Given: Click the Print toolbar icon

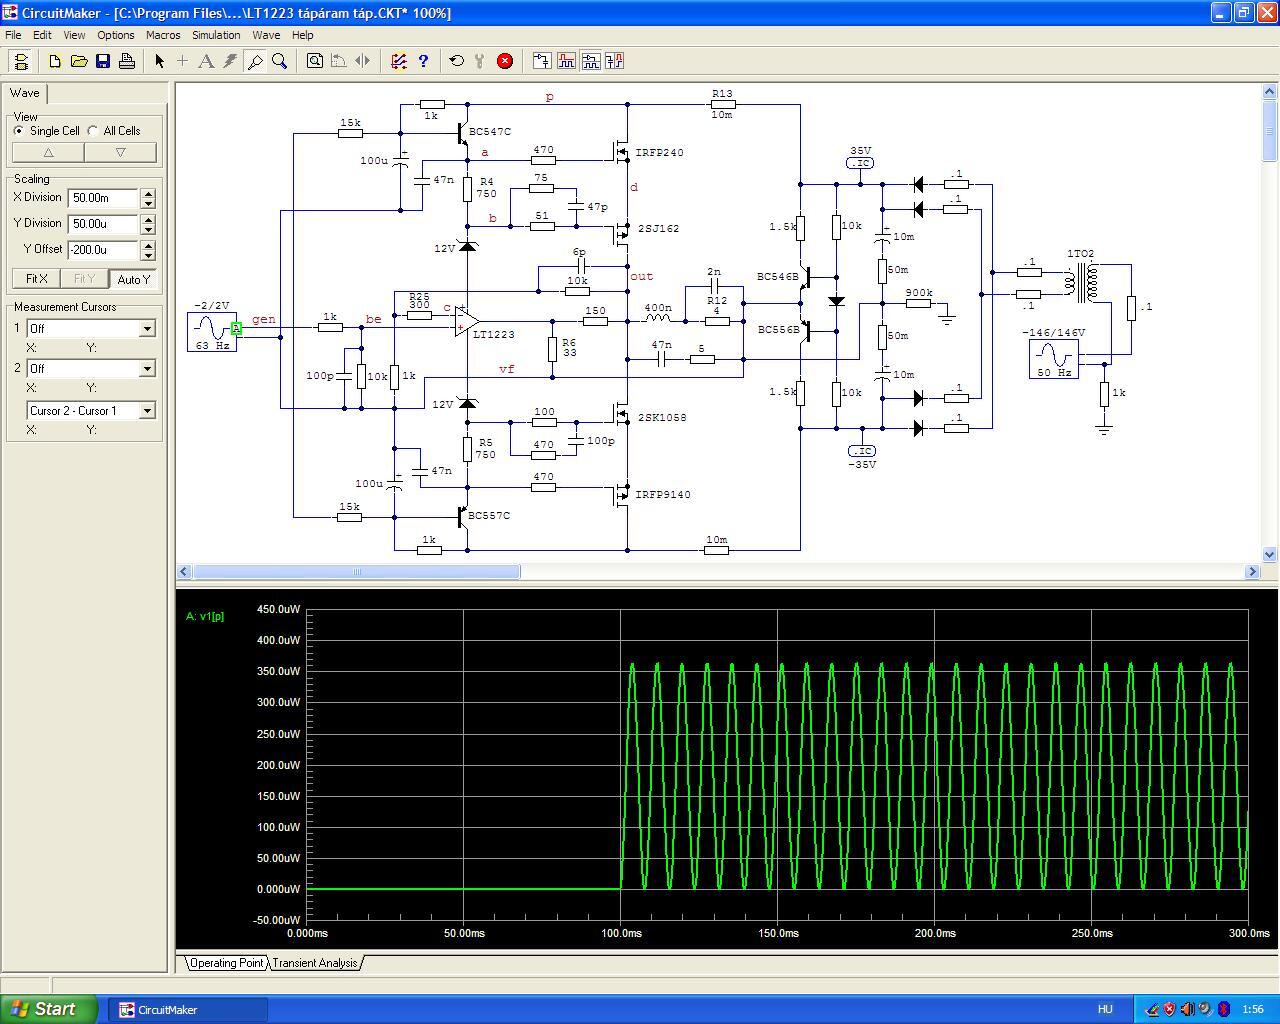Looking at the screenshot, I should point(127,61).
